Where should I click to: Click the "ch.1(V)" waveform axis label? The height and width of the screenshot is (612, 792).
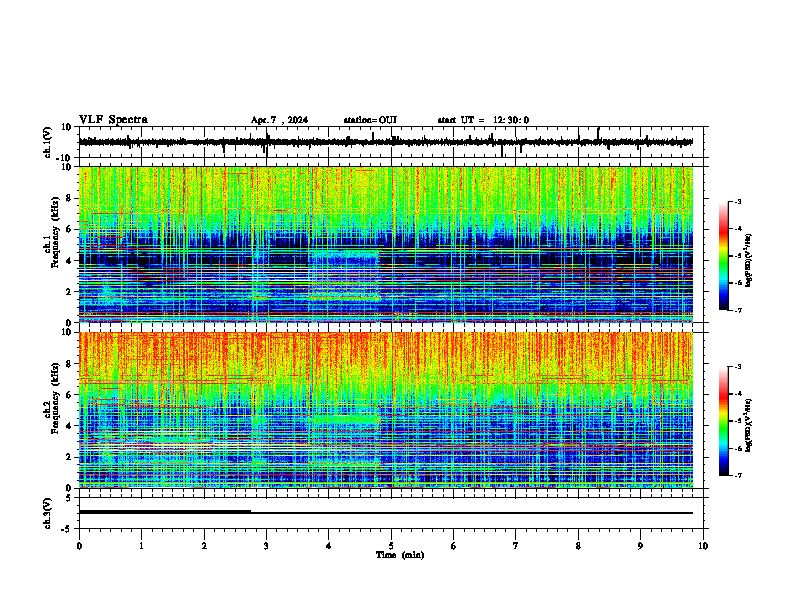(x=48, y=142)
